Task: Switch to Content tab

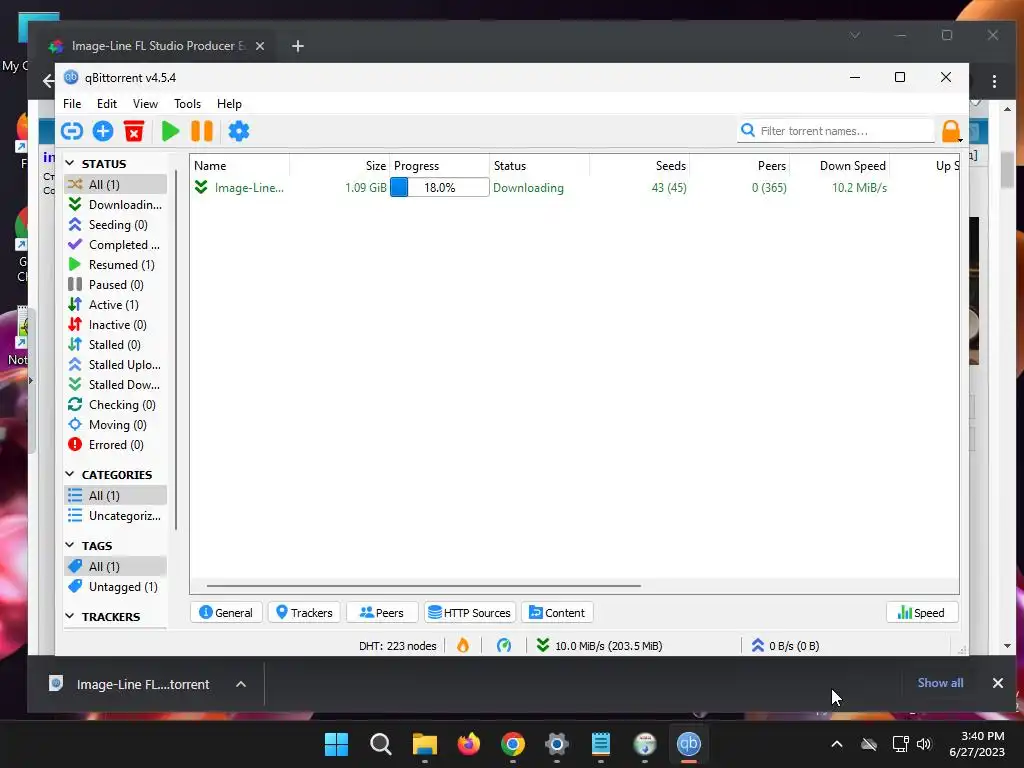Action: click(557, 613)
